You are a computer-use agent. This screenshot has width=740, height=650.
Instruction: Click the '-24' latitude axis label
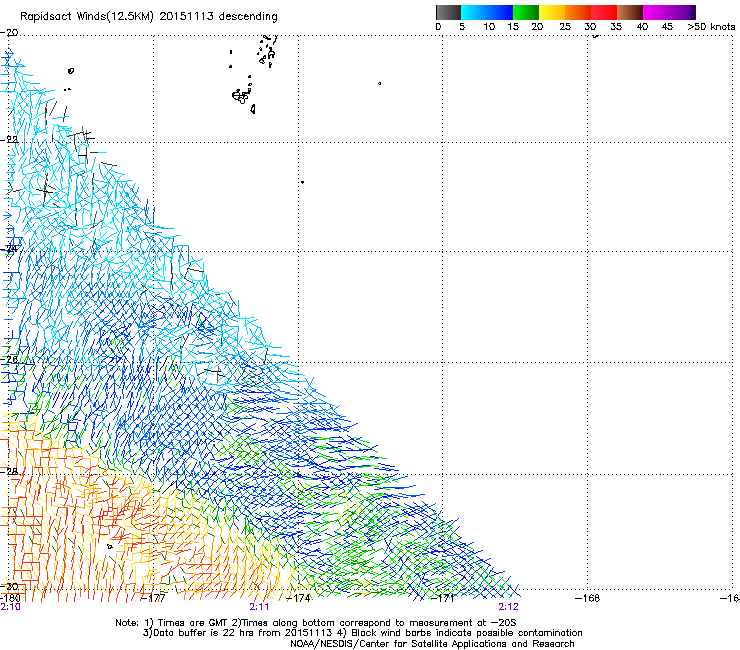pyautogui.click(x=9, y=249)
